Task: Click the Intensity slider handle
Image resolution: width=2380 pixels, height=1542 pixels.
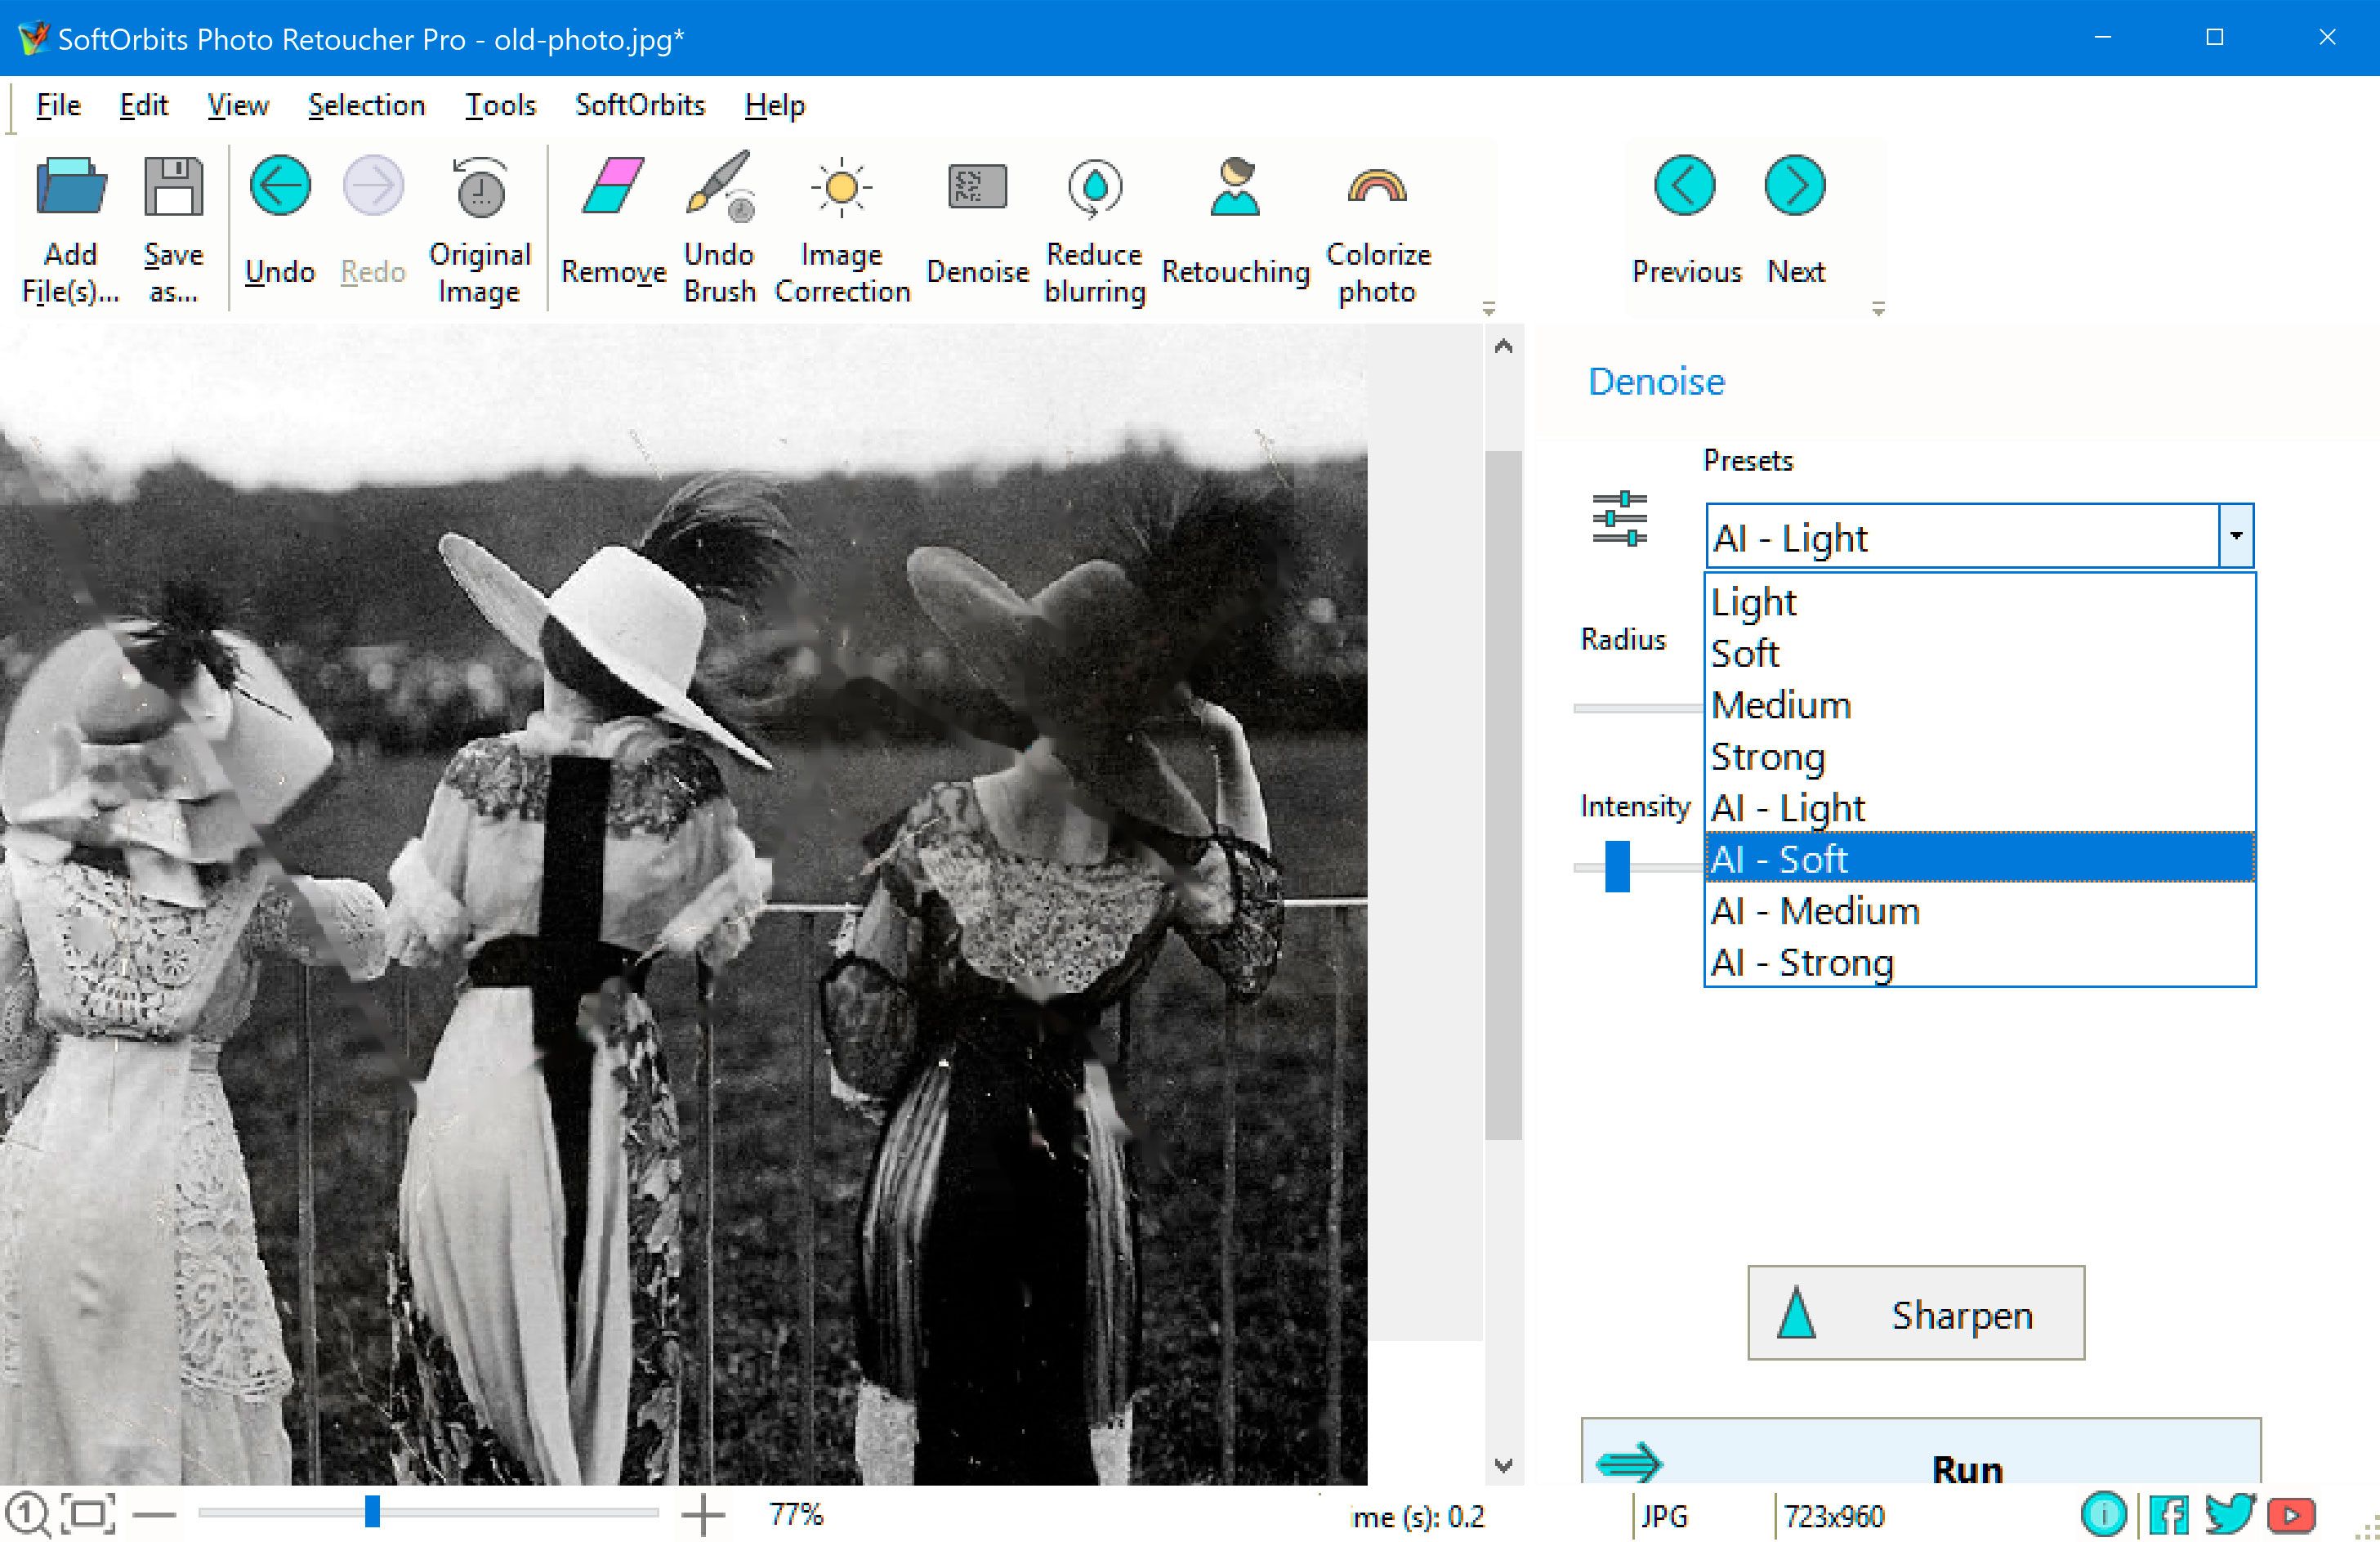Action: point(1617,866)
